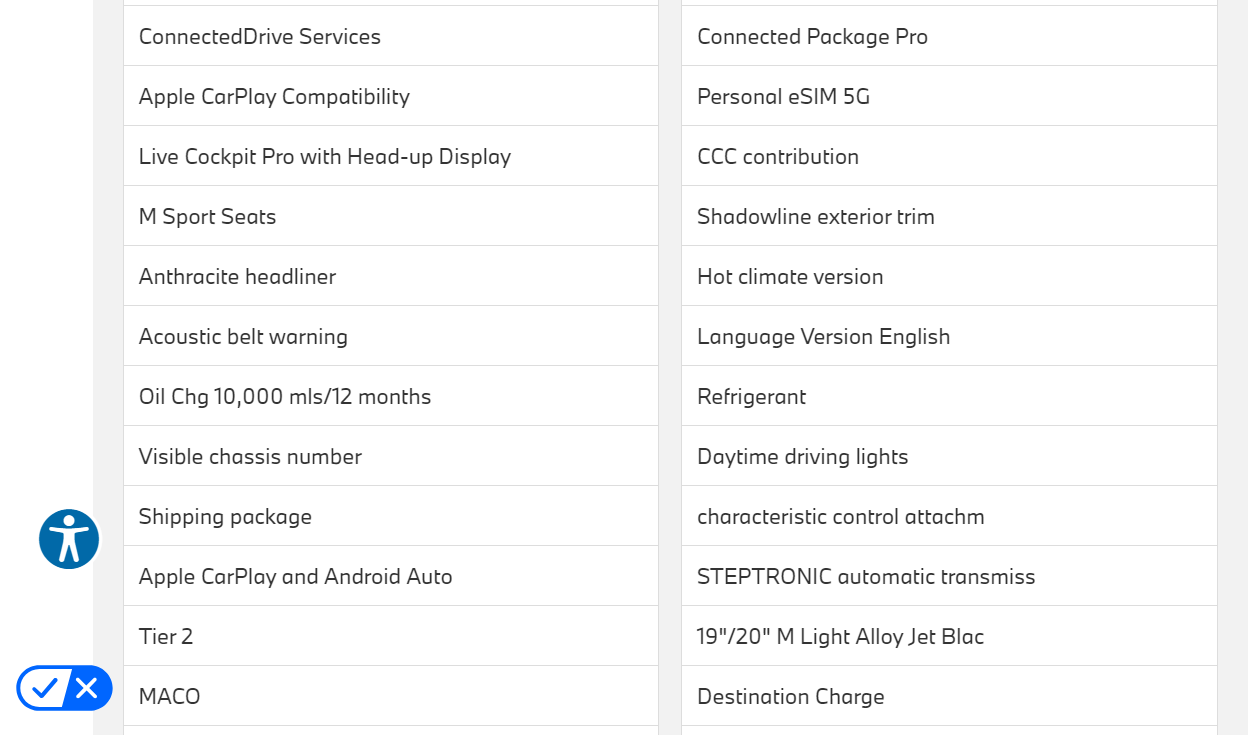Click the ConnectedDrive Services row
This screenshot has width=1252, height=735.
coord(260,37)
